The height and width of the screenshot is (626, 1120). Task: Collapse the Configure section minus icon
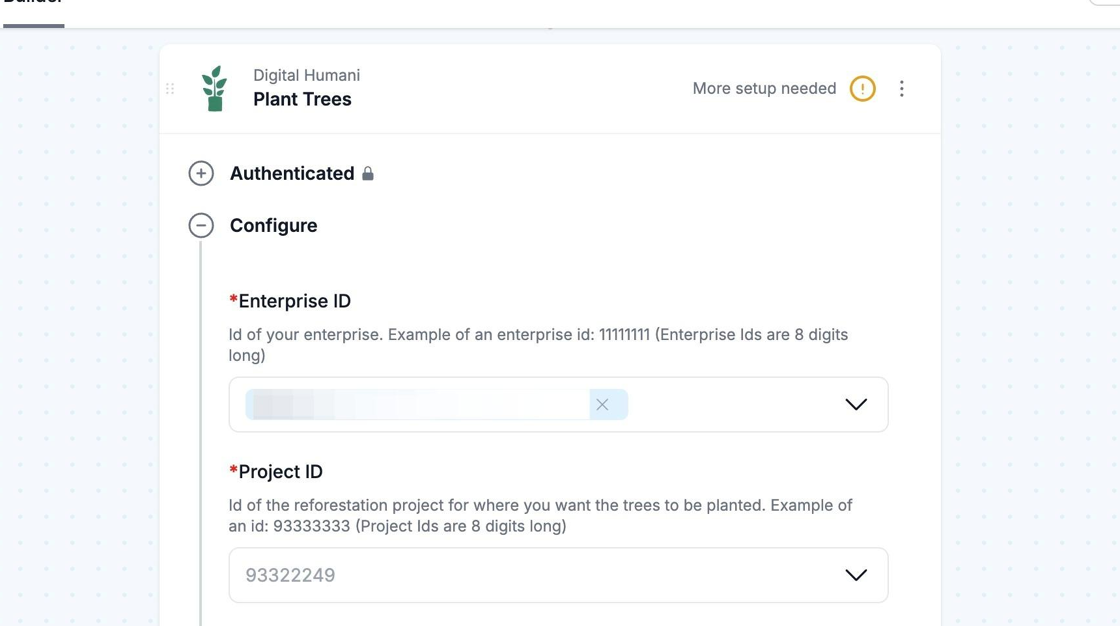click(x=201, y=225)
